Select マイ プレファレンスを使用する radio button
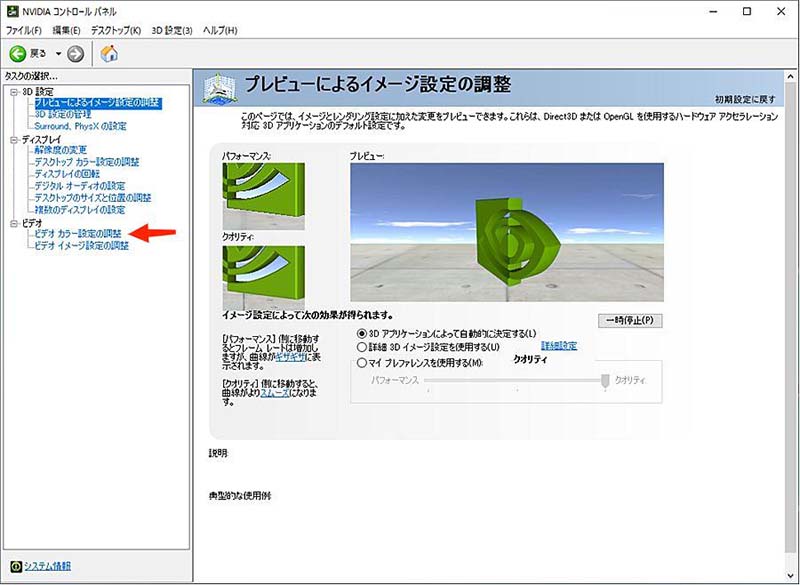Screen dimensions: 800x585 [362, 362]
